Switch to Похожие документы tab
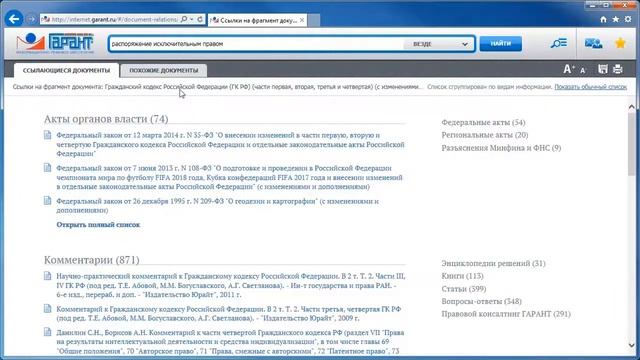 click(164, 70)
